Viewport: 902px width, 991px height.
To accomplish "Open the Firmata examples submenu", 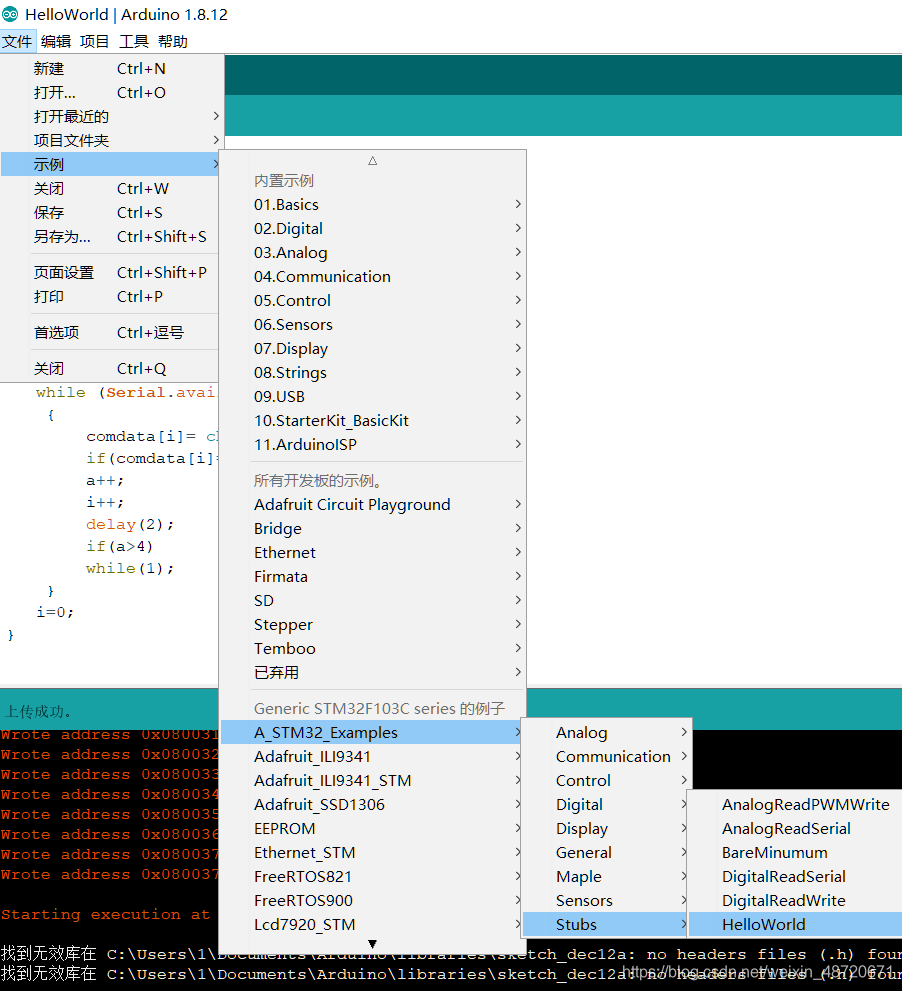I will click(x=373, y=577).
